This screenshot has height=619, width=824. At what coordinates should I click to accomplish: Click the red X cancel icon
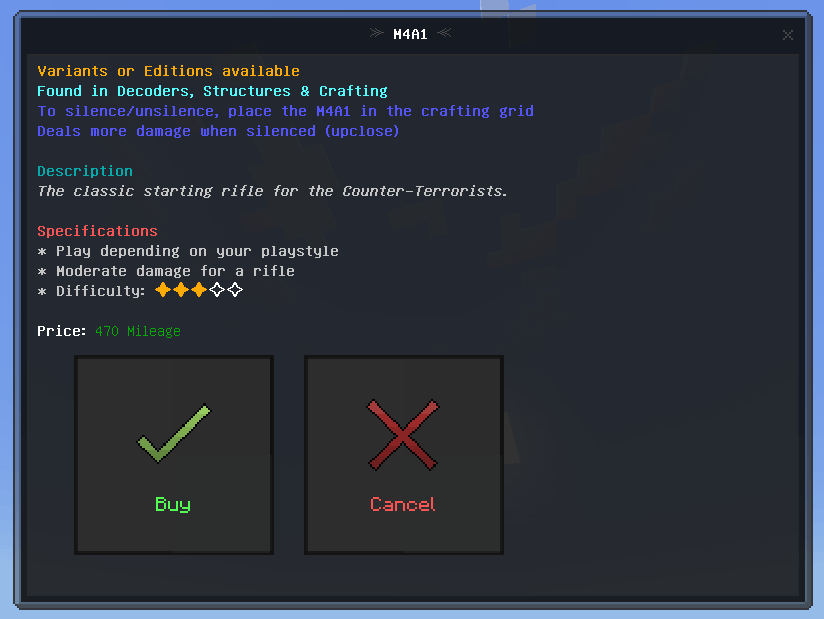coord(403,435)
